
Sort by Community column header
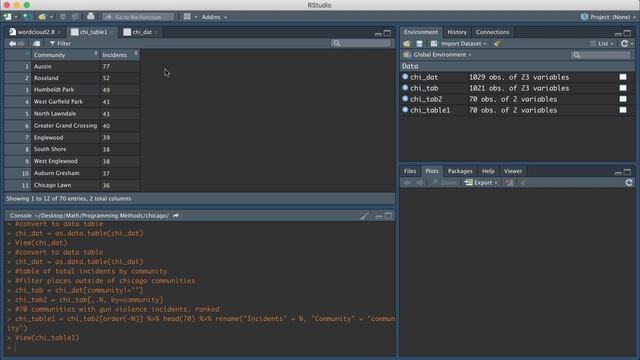tap(65, 55)
